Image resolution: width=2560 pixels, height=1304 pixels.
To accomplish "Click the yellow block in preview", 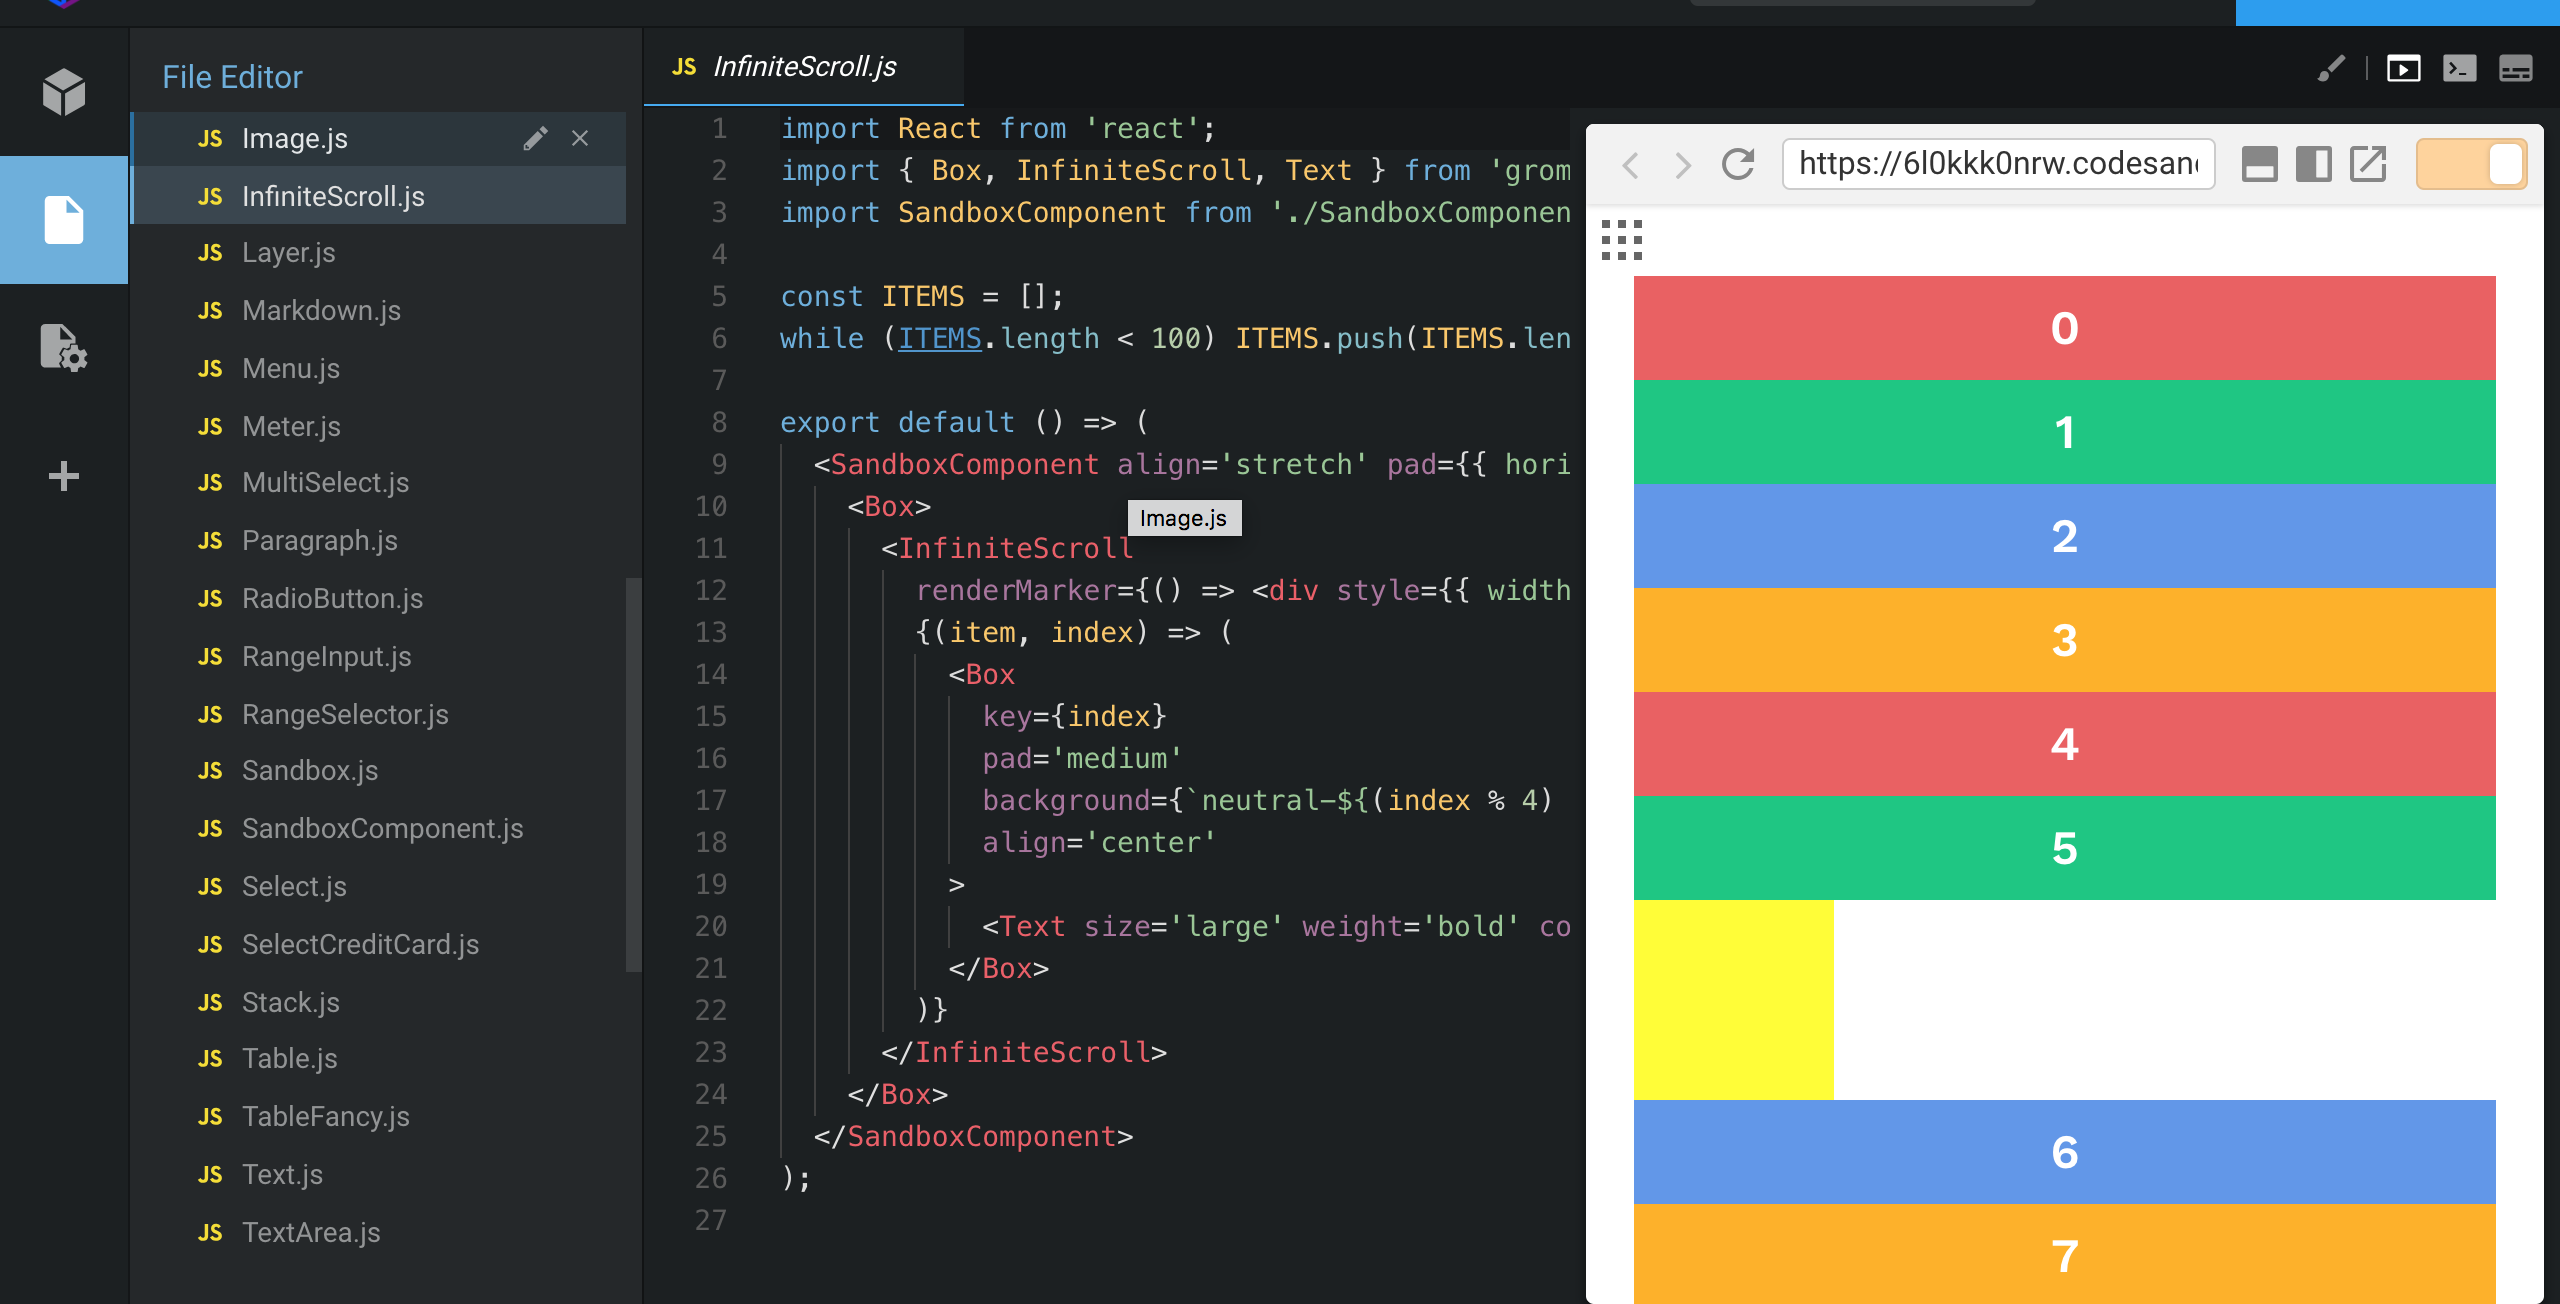I will tap(1733, 999).
